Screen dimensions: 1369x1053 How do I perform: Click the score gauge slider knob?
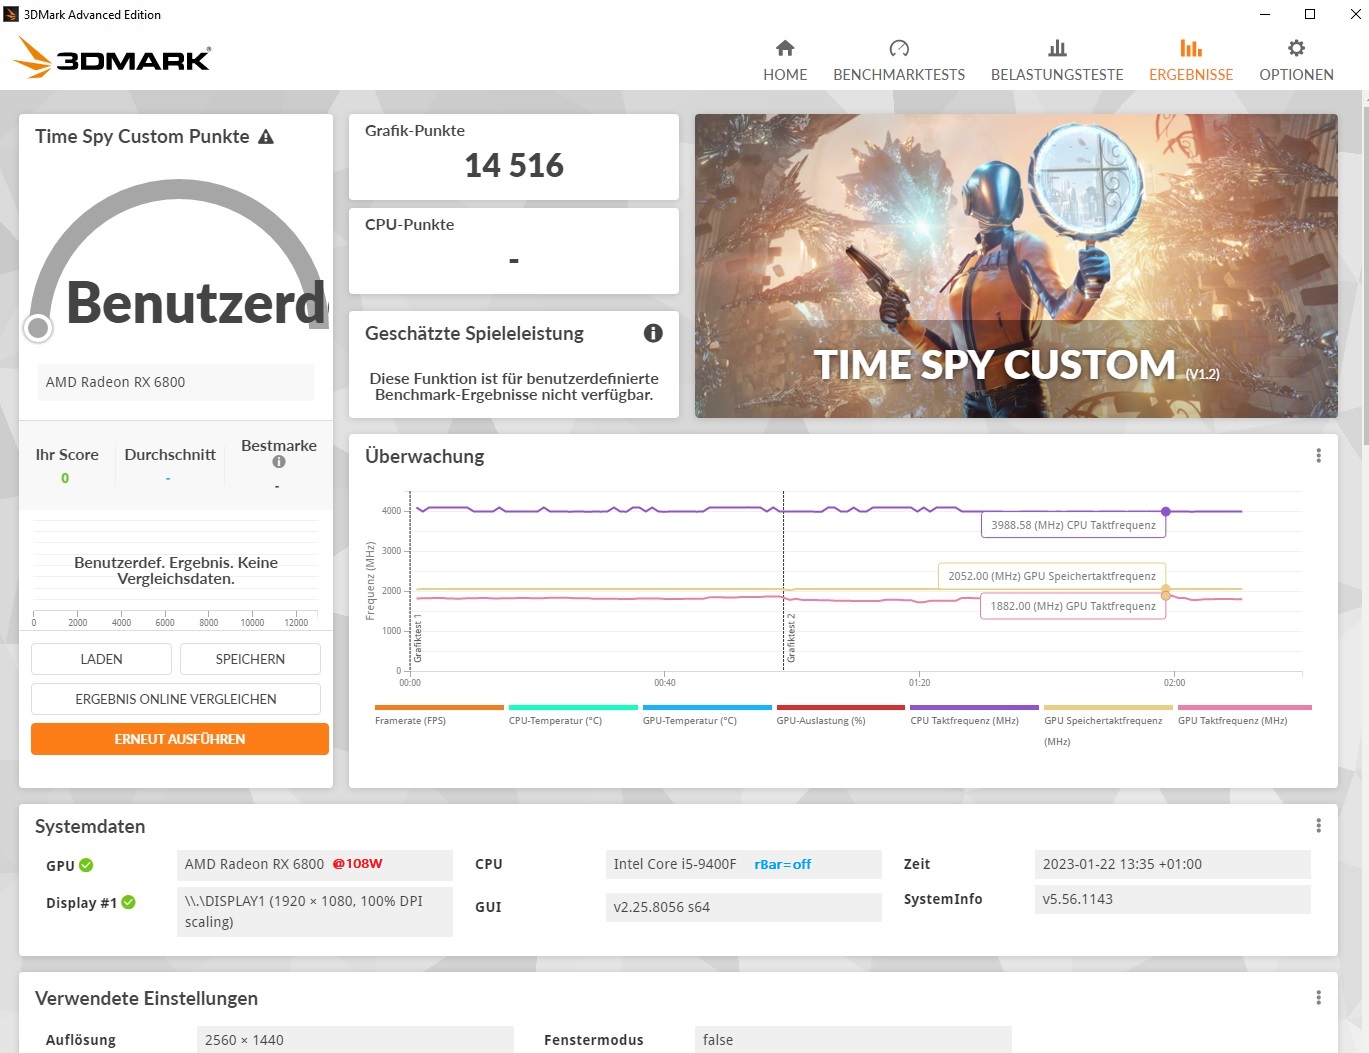(x=38, y=327)
